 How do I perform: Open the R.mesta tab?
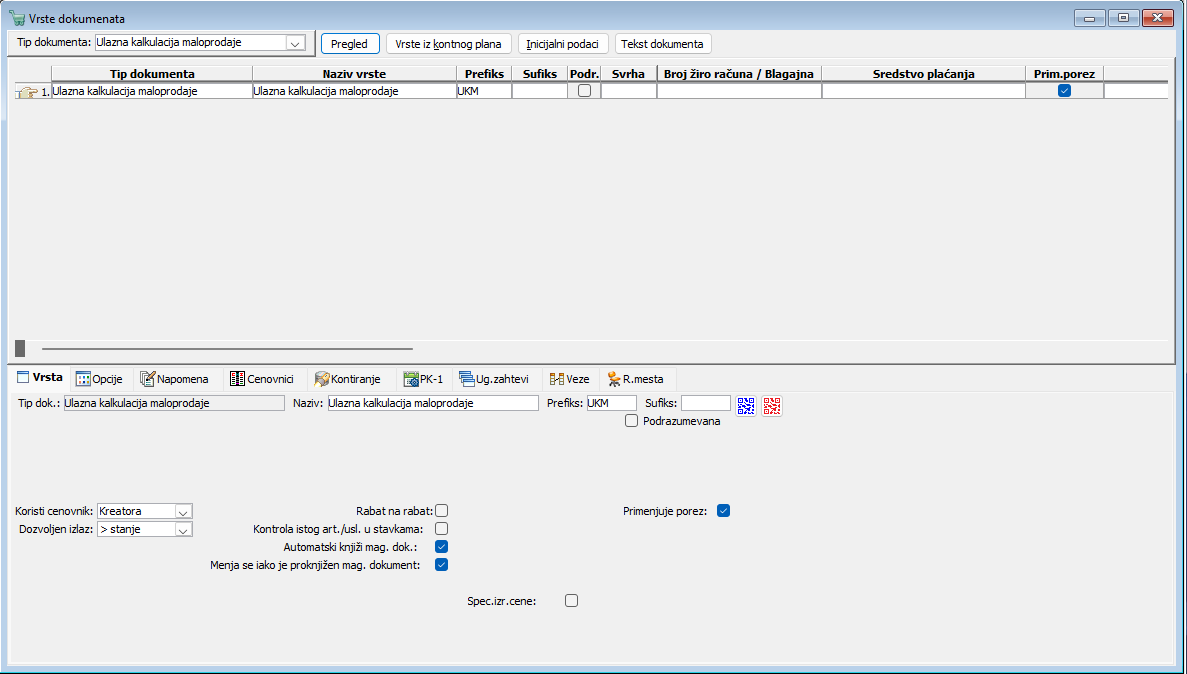[636, 379]
